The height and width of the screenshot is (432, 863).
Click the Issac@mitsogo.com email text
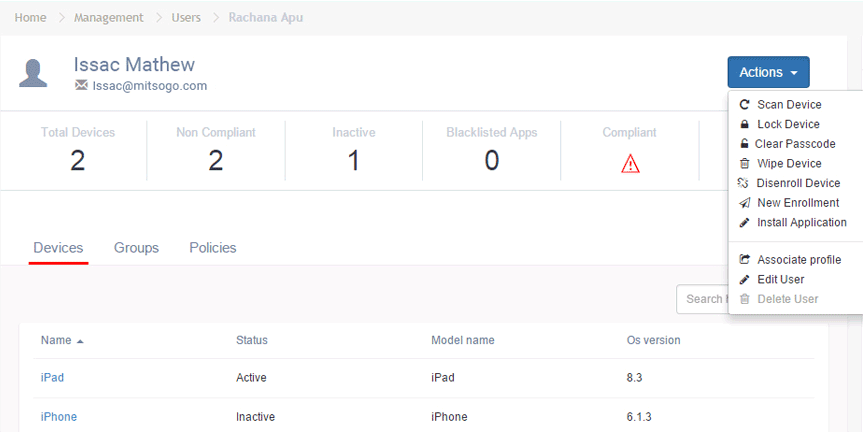(x=150, y=86)
